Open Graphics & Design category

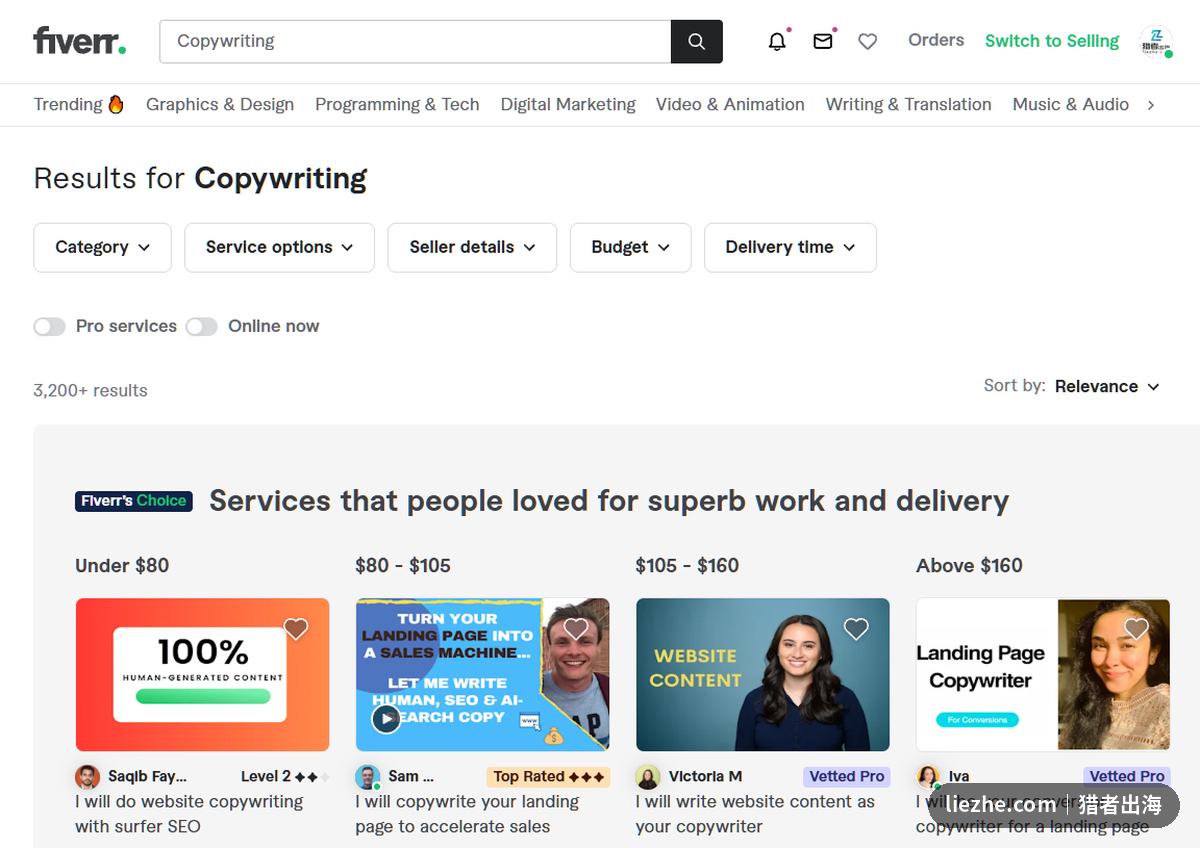[220, 104]
